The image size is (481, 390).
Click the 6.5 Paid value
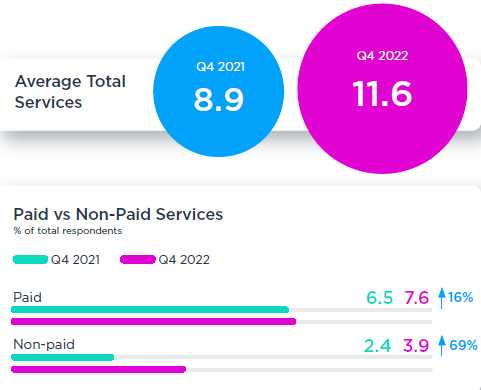(379, 298)
